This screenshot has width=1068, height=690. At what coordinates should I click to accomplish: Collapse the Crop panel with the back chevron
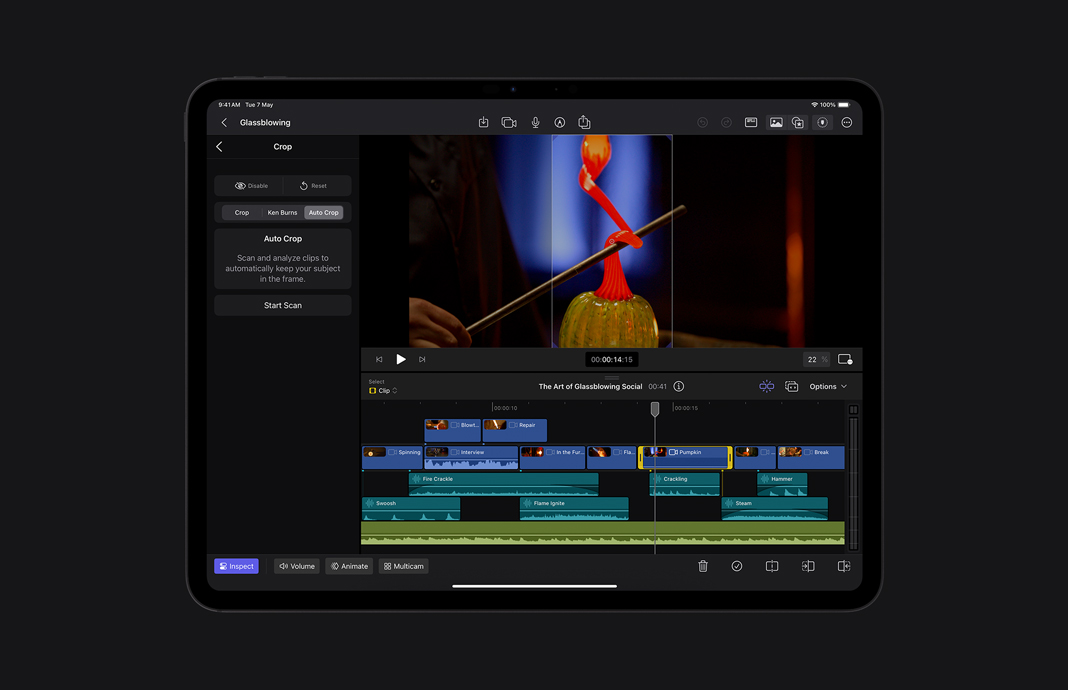[219, 146]
